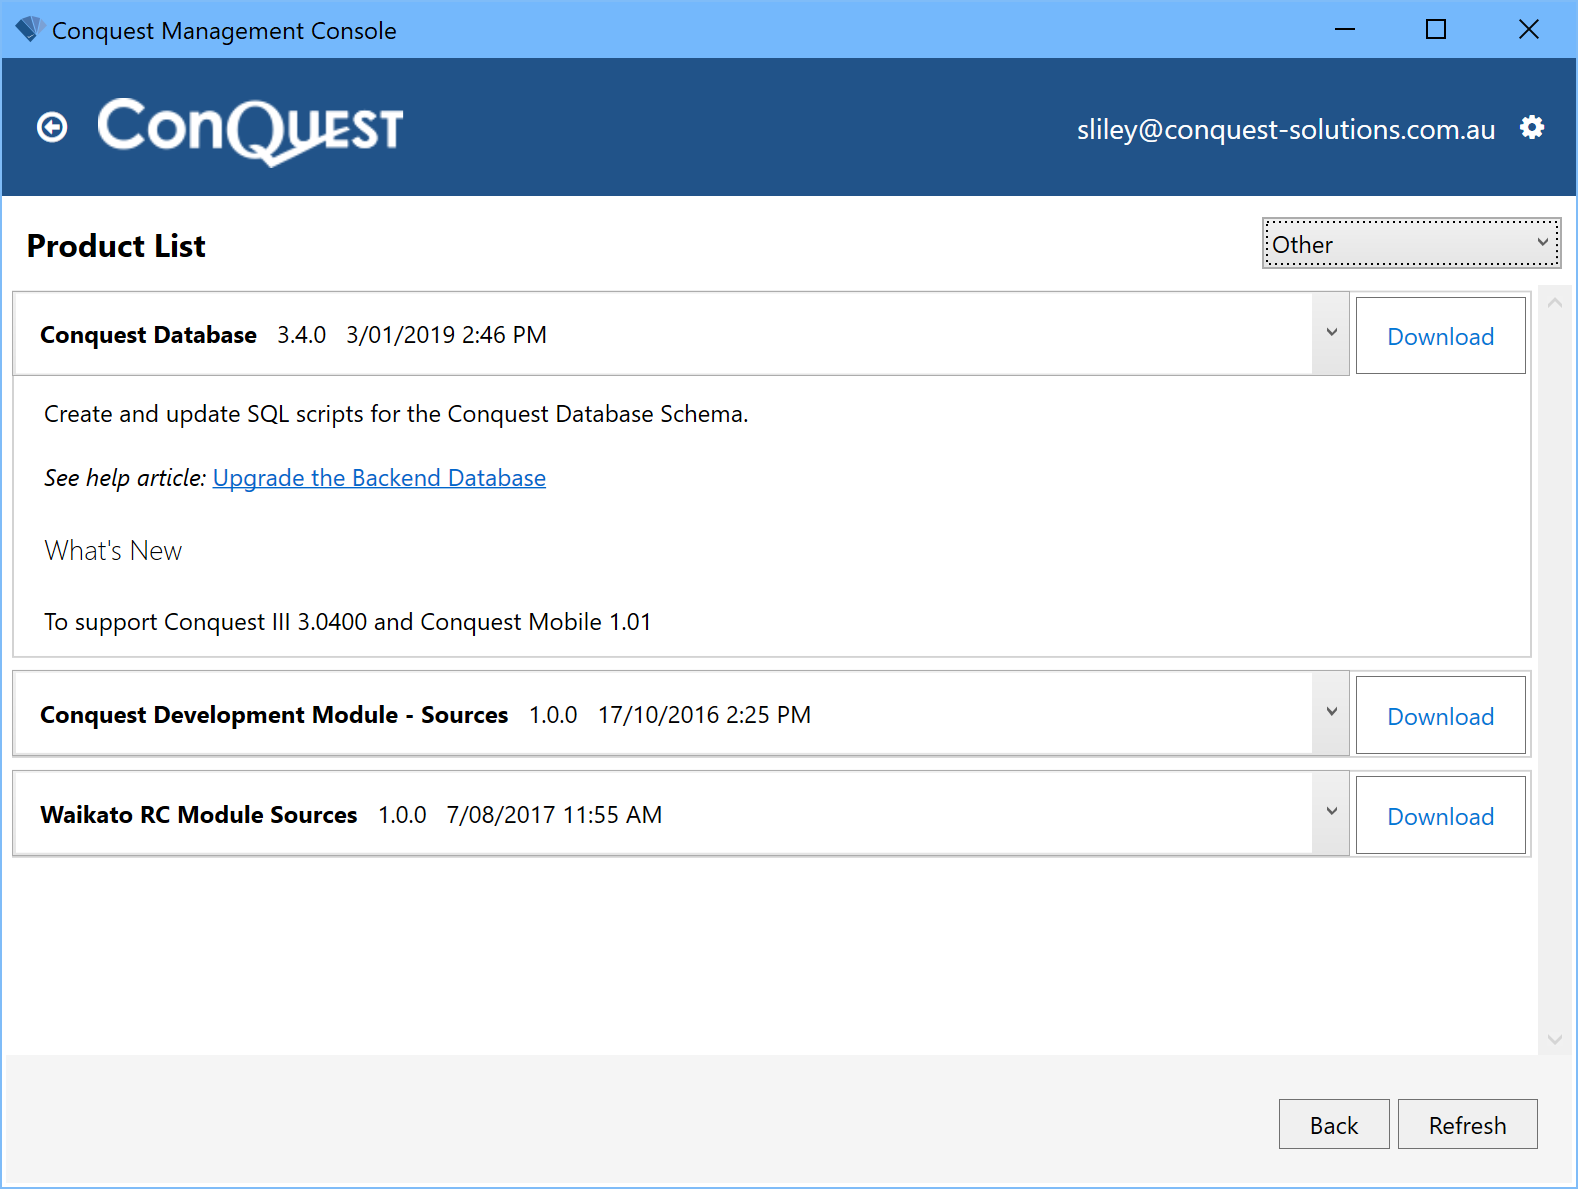
Task: Collapse the Conquest Database entry chevron
Action: tap(1331, 333)
